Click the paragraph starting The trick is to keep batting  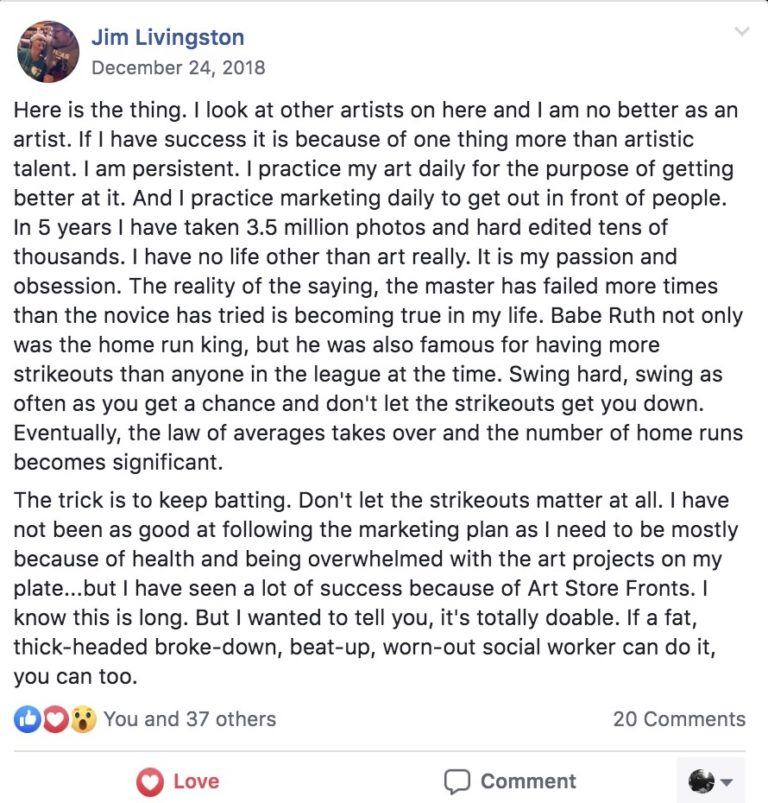pyautogui.click(x=376, y=588)
